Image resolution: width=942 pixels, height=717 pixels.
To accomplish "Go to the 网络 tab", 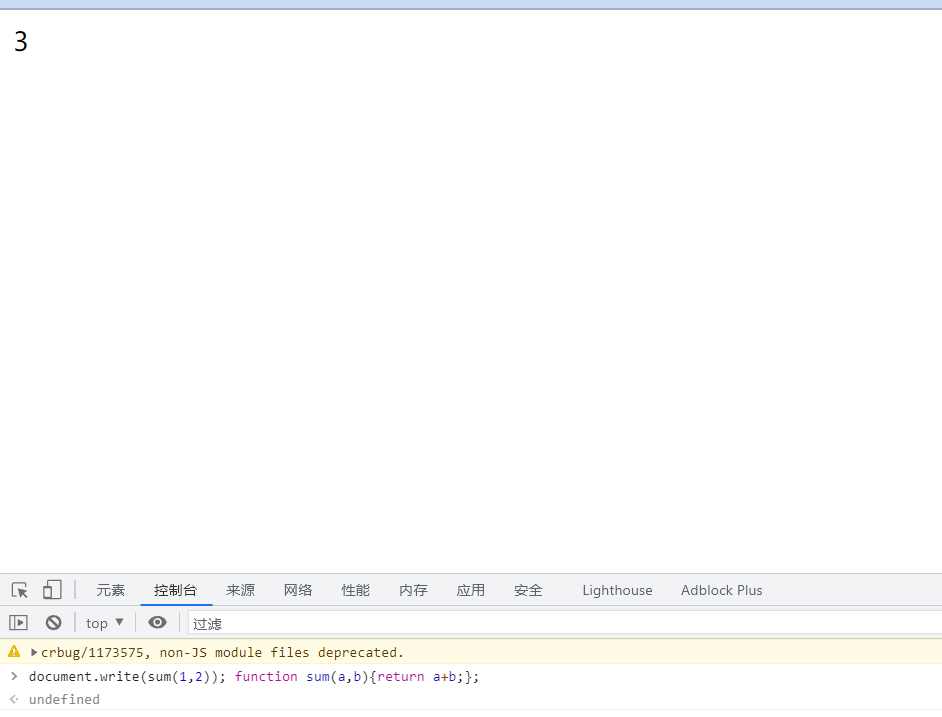I will click(298, 590).
